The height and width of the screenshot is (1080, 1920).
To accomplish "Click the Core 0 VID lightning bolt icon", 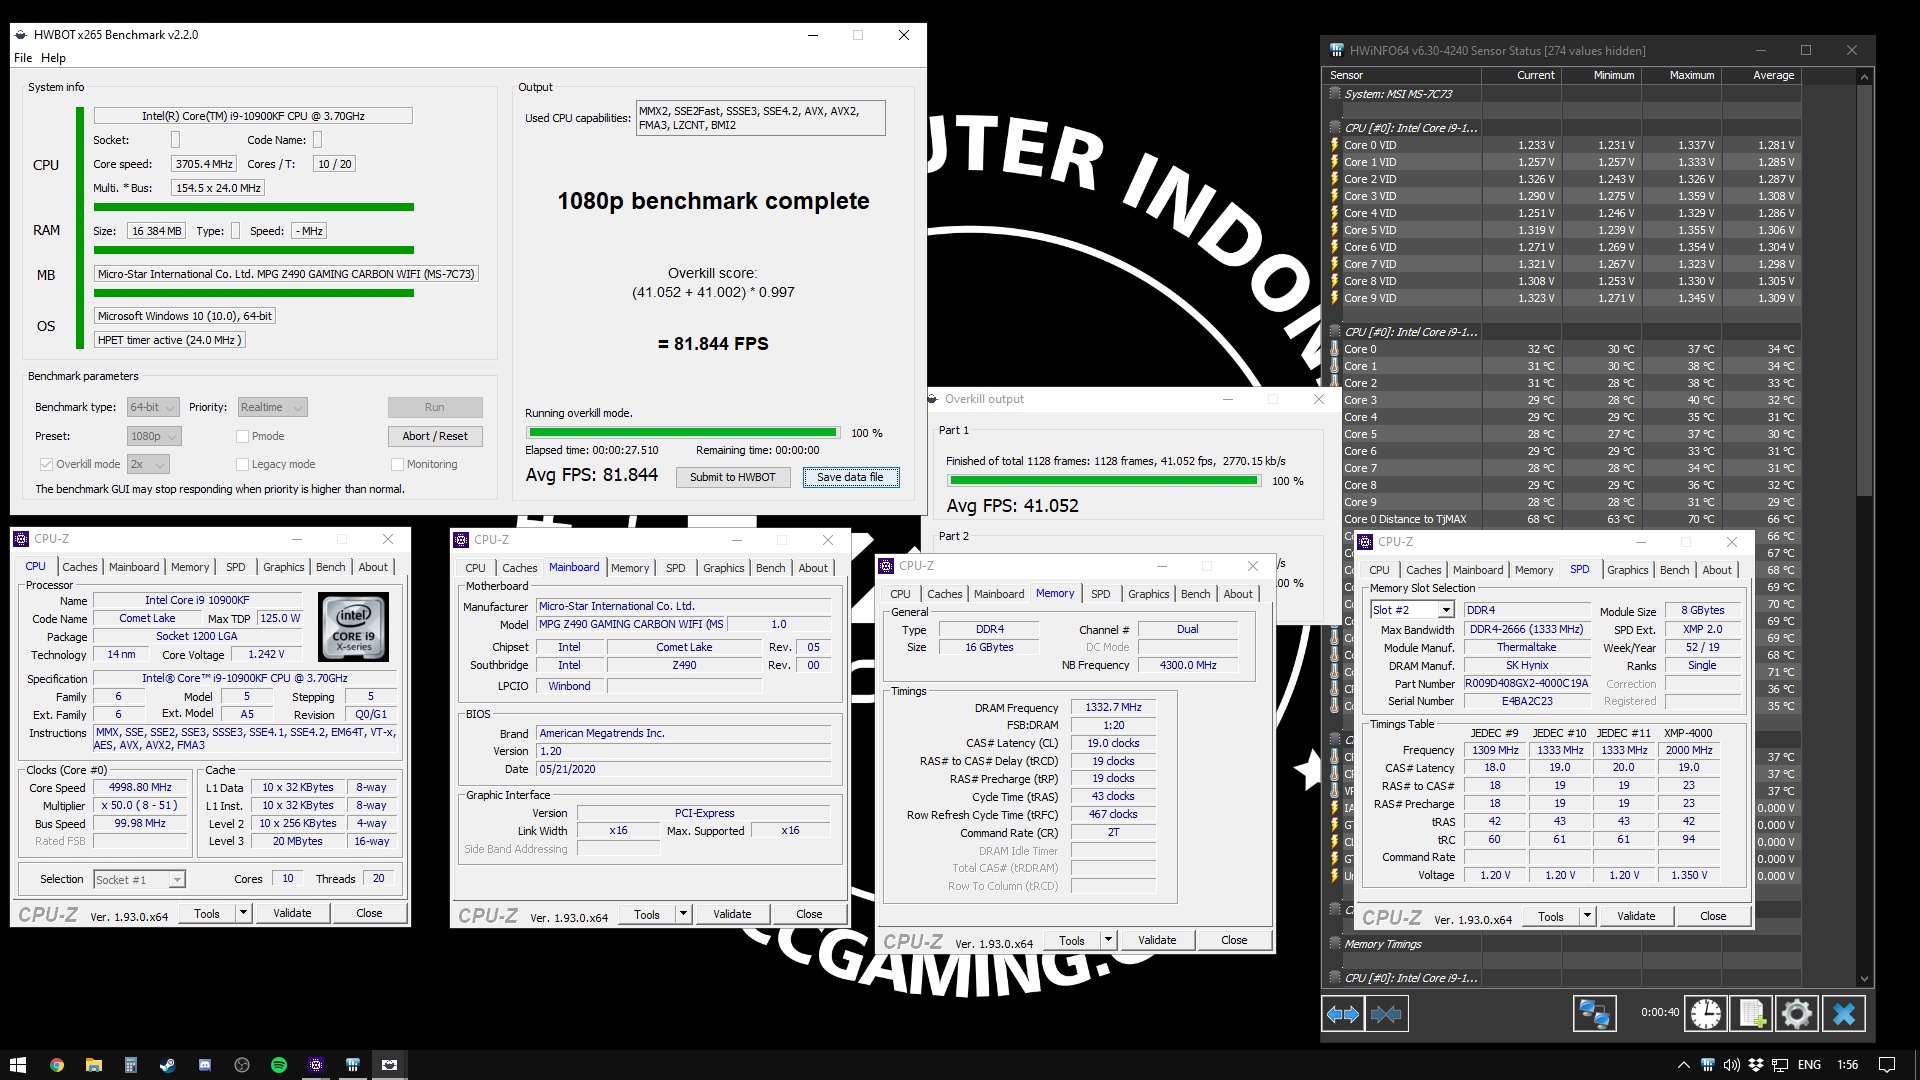I will [1334, 145].
